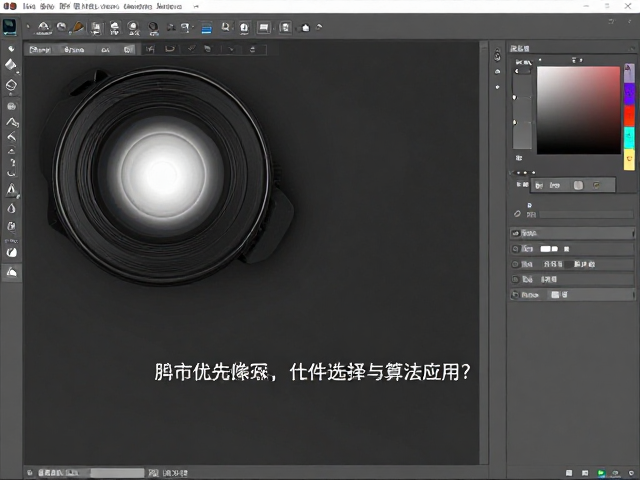Screen dimensions: 640x480
Task: Click the empty input field below the color panel
Action: (587, 214)
